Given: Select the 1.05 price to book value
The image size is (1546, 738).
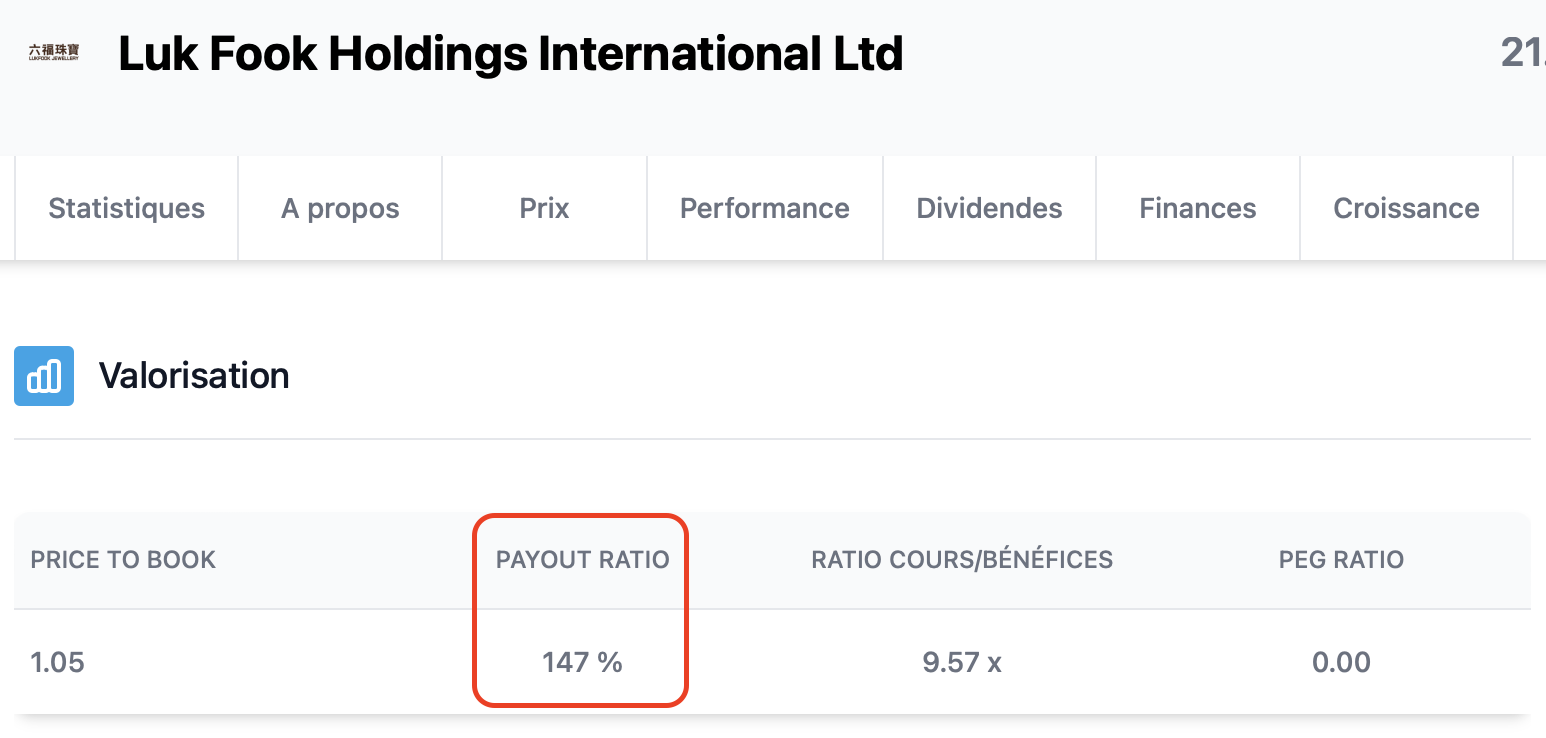Looking at the screenshot, I should coord(57,662).
